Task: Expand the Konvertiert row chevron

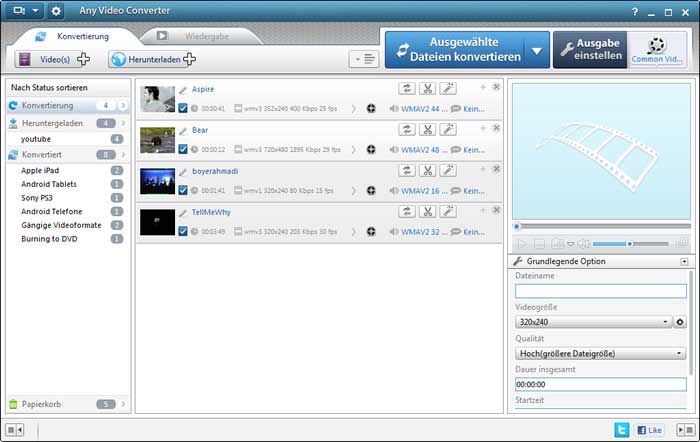Action: 123,154
